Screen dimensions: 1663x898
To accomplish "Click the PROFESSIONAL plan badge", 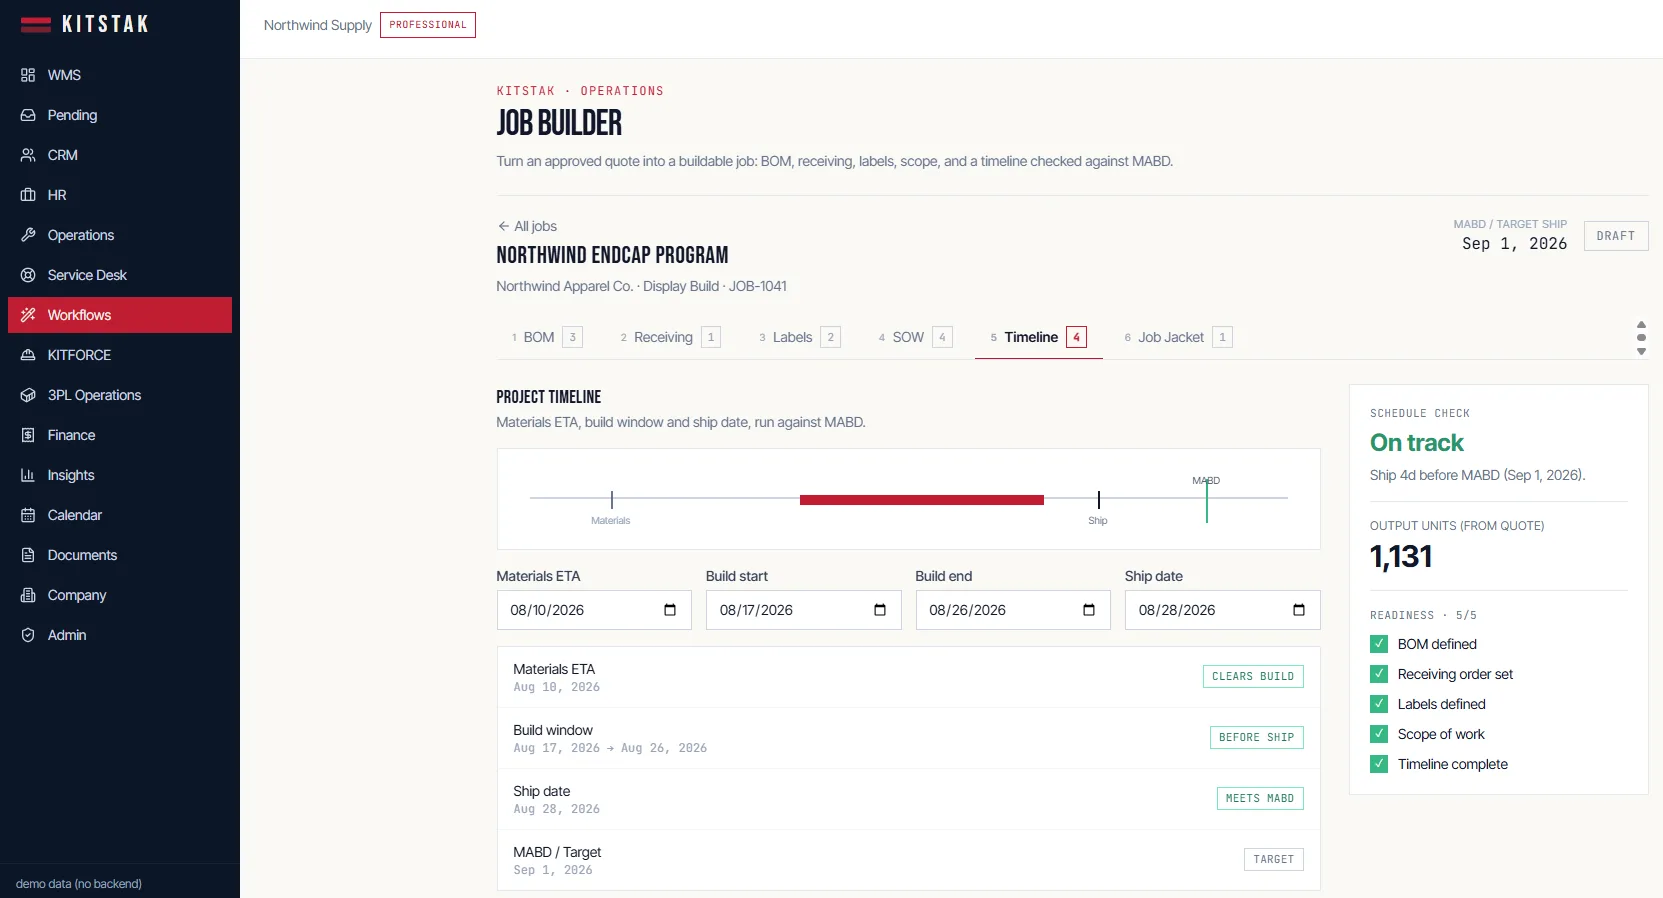I will (x=428, y=25).
